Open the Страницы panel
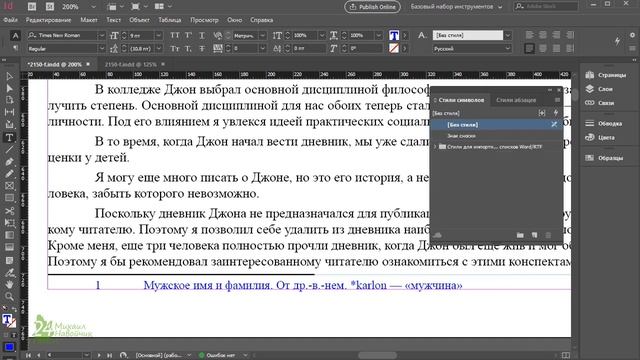640x360 pixels. 606,75
